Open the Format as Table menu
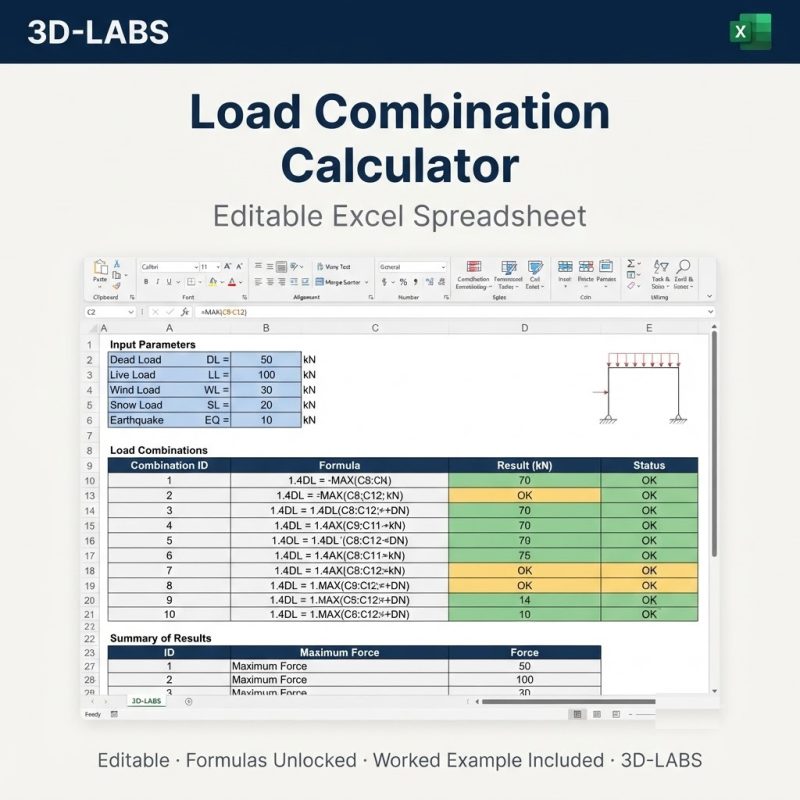 click(x=508, y=275)
